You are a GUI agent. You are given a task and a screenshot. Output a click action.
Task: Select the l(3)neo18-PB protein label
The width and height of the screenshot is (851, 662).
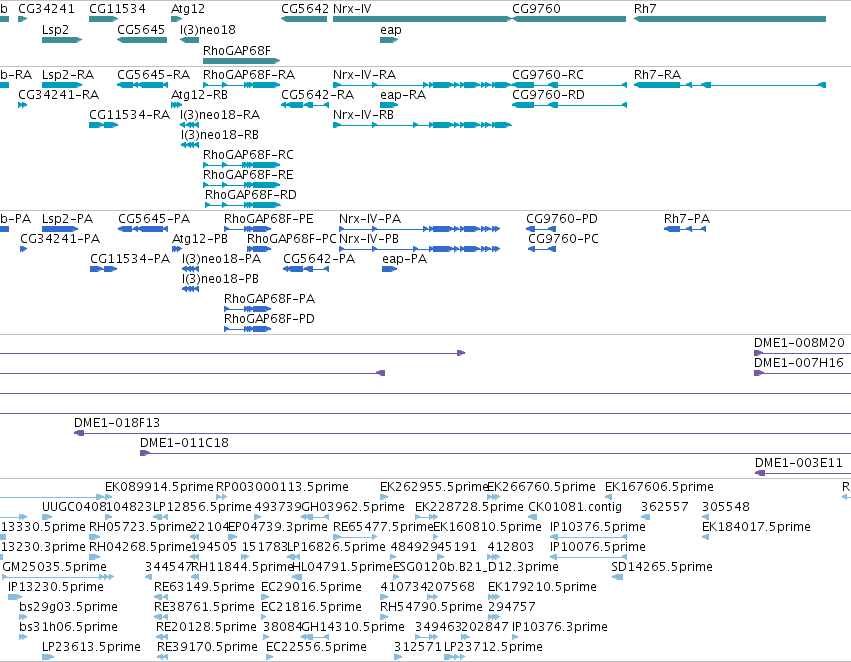coord(220,279)
